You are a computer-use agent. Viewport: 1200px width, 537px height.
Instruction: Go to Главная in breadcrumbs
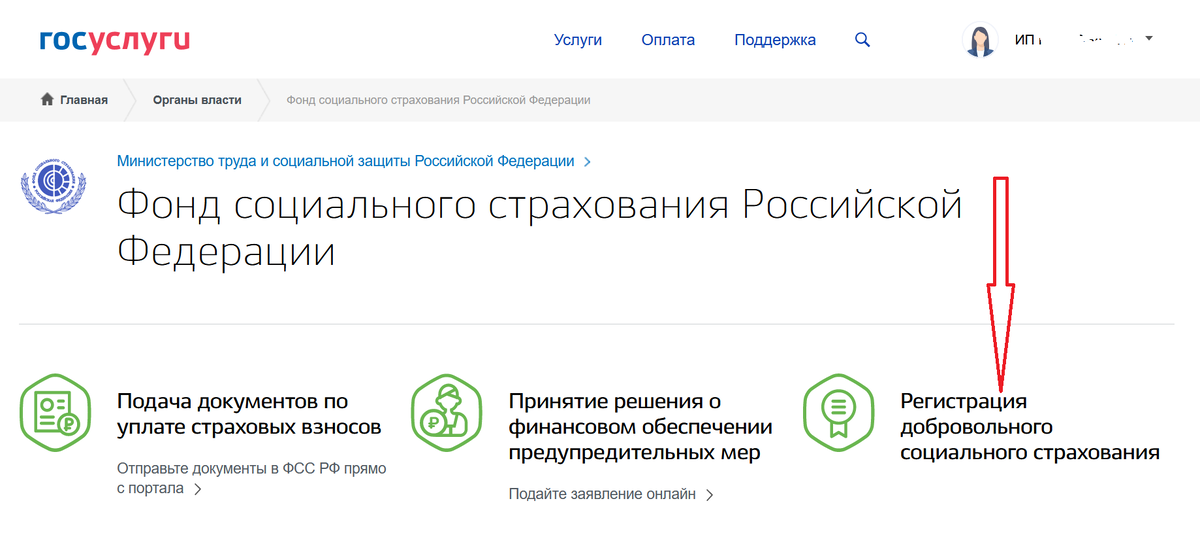click(x=84, y=100)
